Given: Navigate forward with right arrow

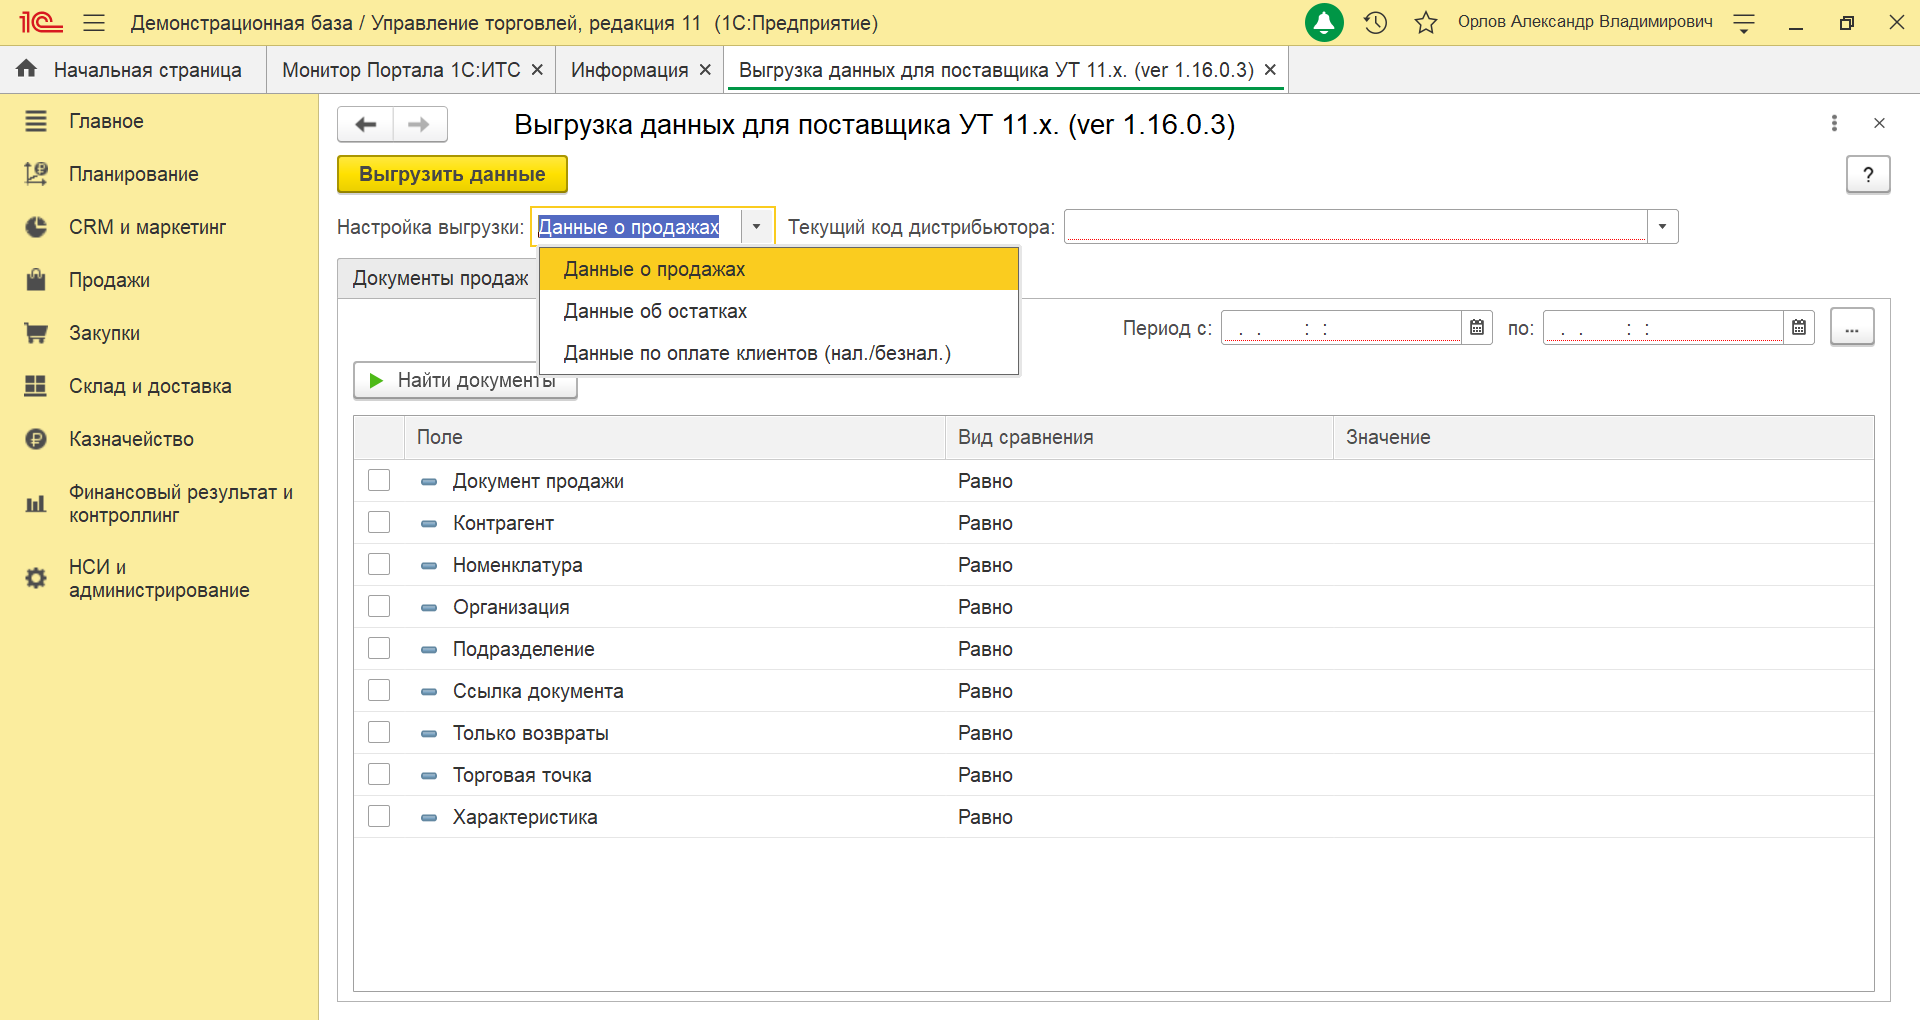Looking at the screenshot, I should click(420, 124).
